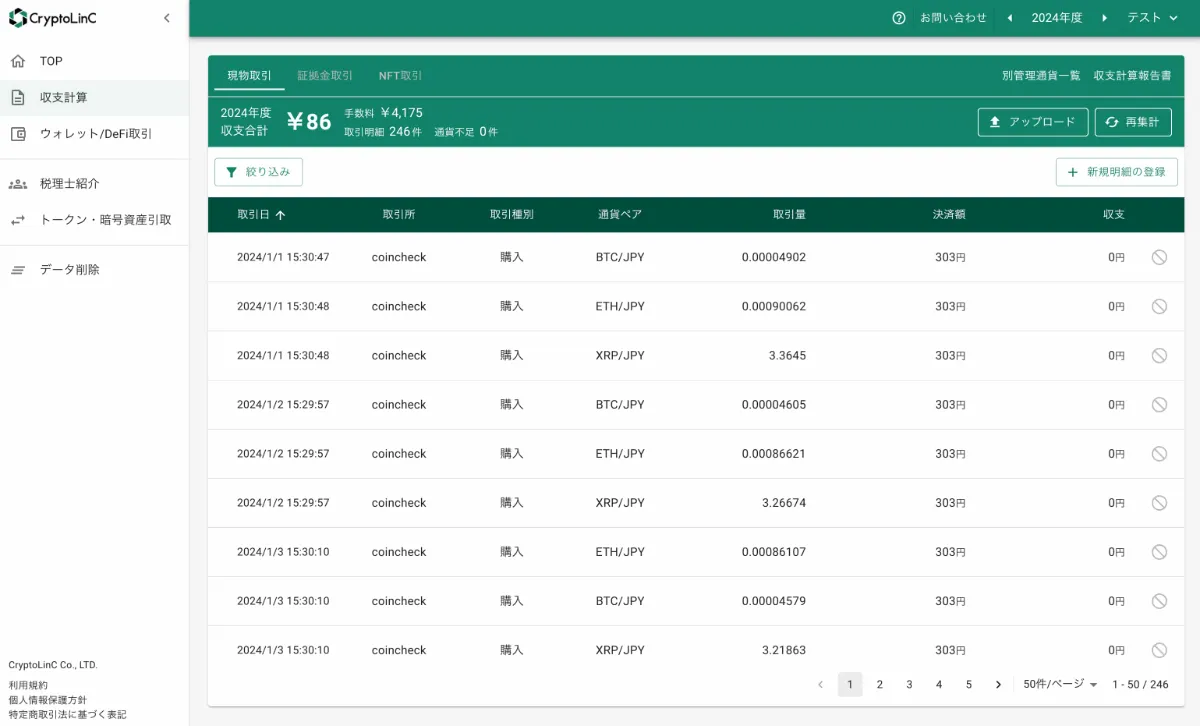This screenshot has width=1200, height=726.
Task: Click 新規明細の登録 to add a record
Action: (x=1116, y=171)
